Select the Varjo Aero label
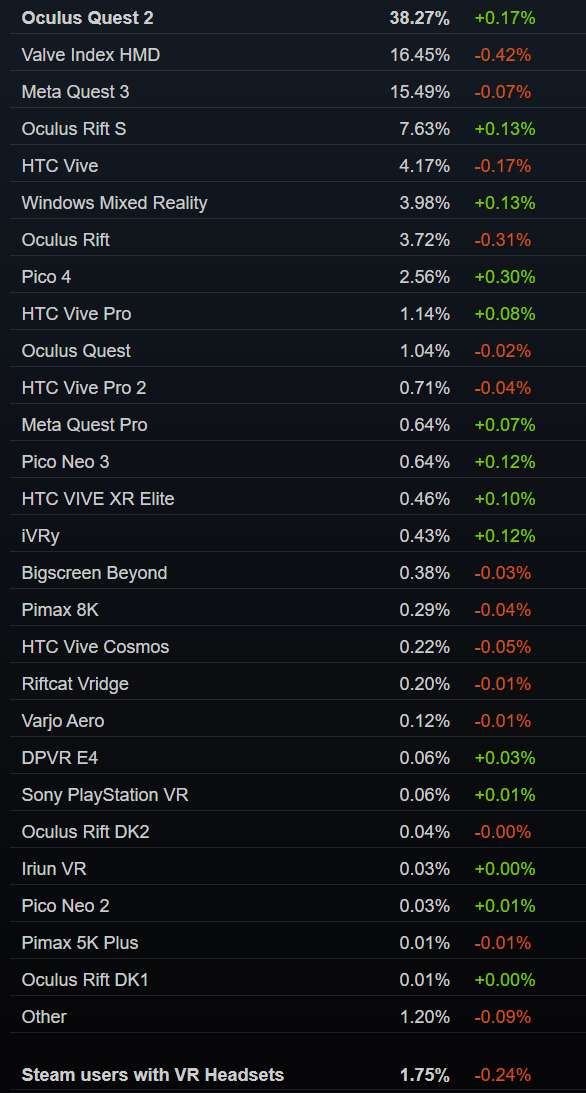Image resolution: width=586 pixels, height=1093 pixels. point(63,721)
